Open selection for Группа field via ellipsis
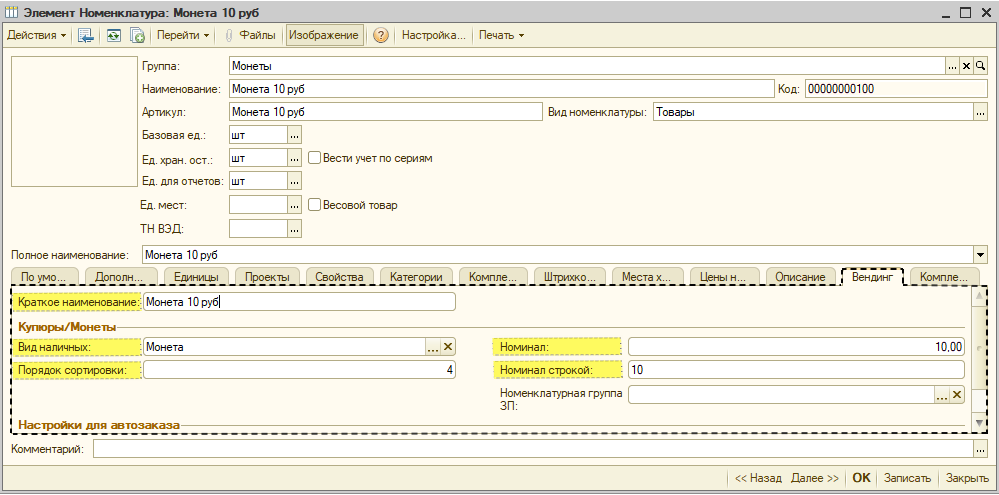 952,66
